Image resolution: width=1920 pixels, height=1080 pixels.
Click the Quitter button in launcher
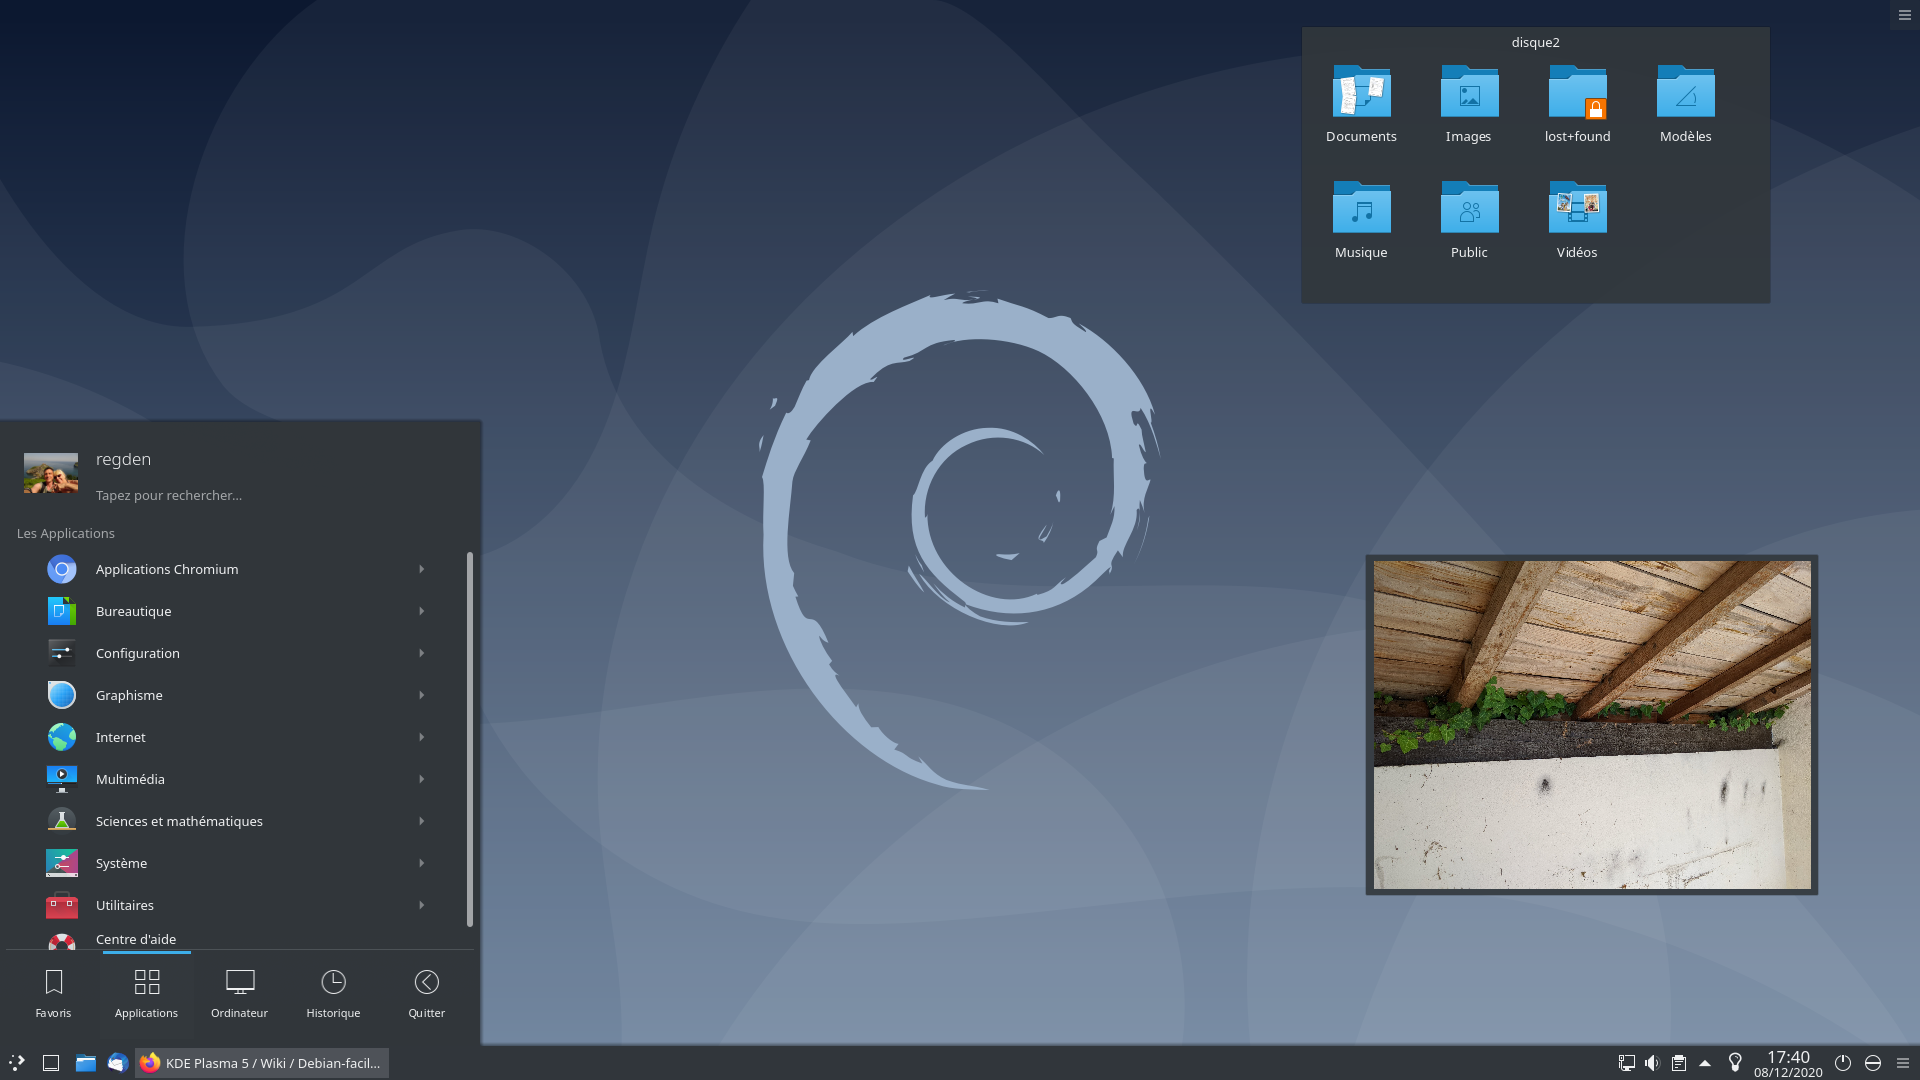point(426,994)
